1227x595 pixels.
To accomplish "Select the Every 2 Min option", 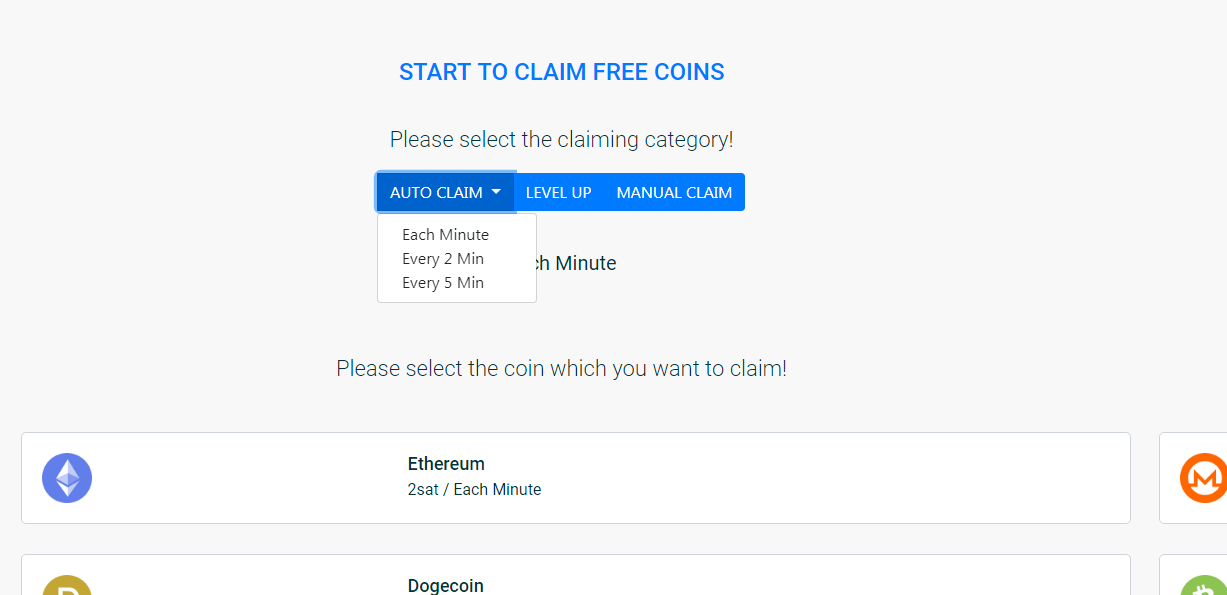I will (x=443, y=259).
